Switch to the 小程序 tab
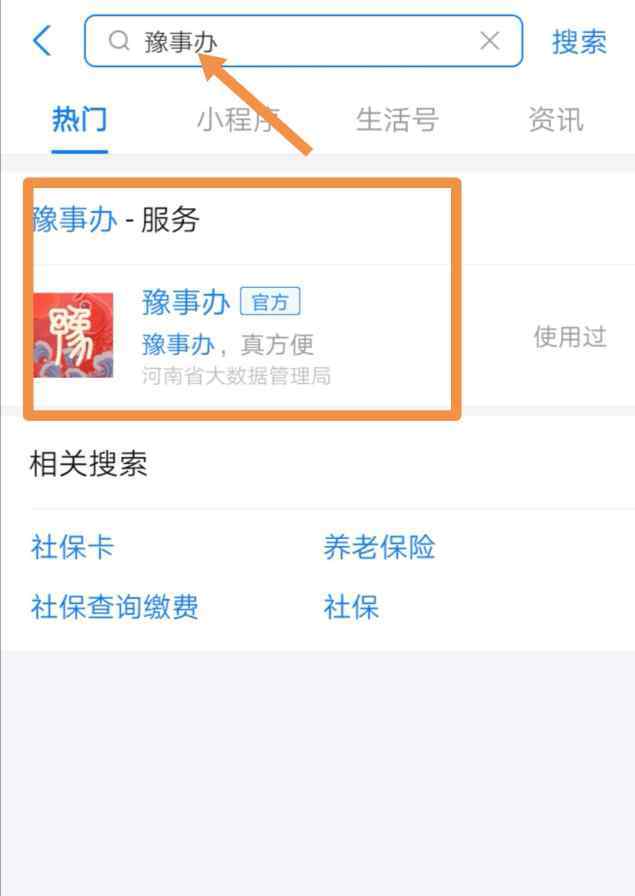Screen dimensions: 635x896 238,120
